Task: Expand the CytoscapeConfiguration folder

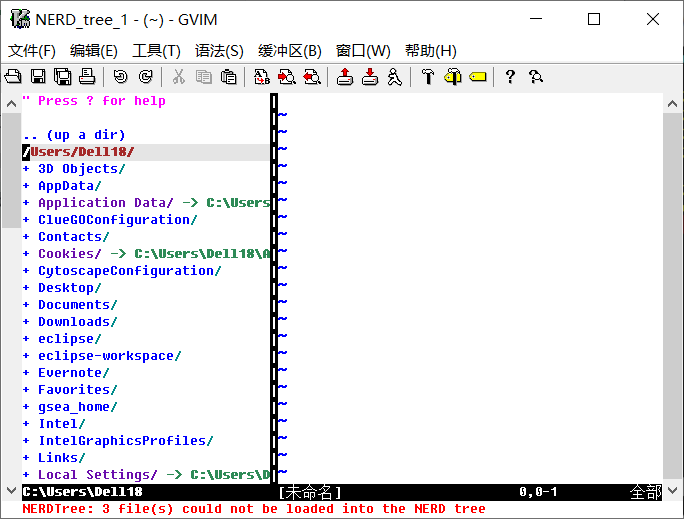Action: pyautogui.click(x=26, y=271)
